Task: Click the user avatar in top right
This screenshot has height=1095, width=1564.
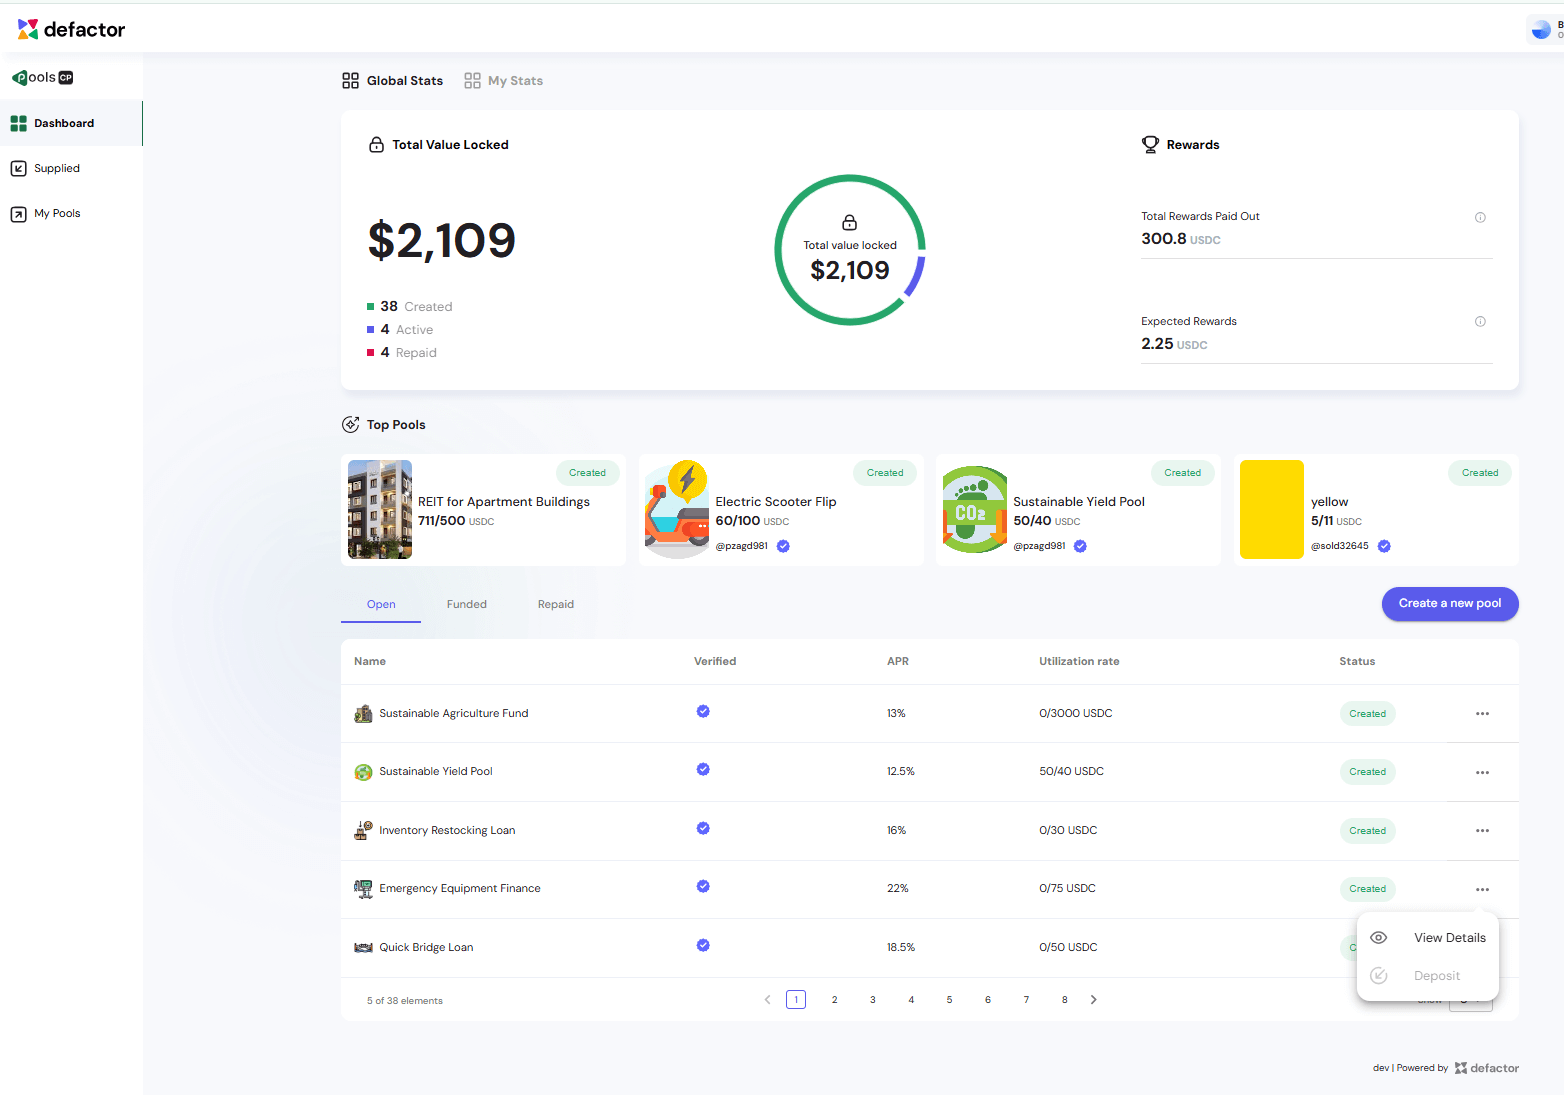Action: [x=1541, y=30]
